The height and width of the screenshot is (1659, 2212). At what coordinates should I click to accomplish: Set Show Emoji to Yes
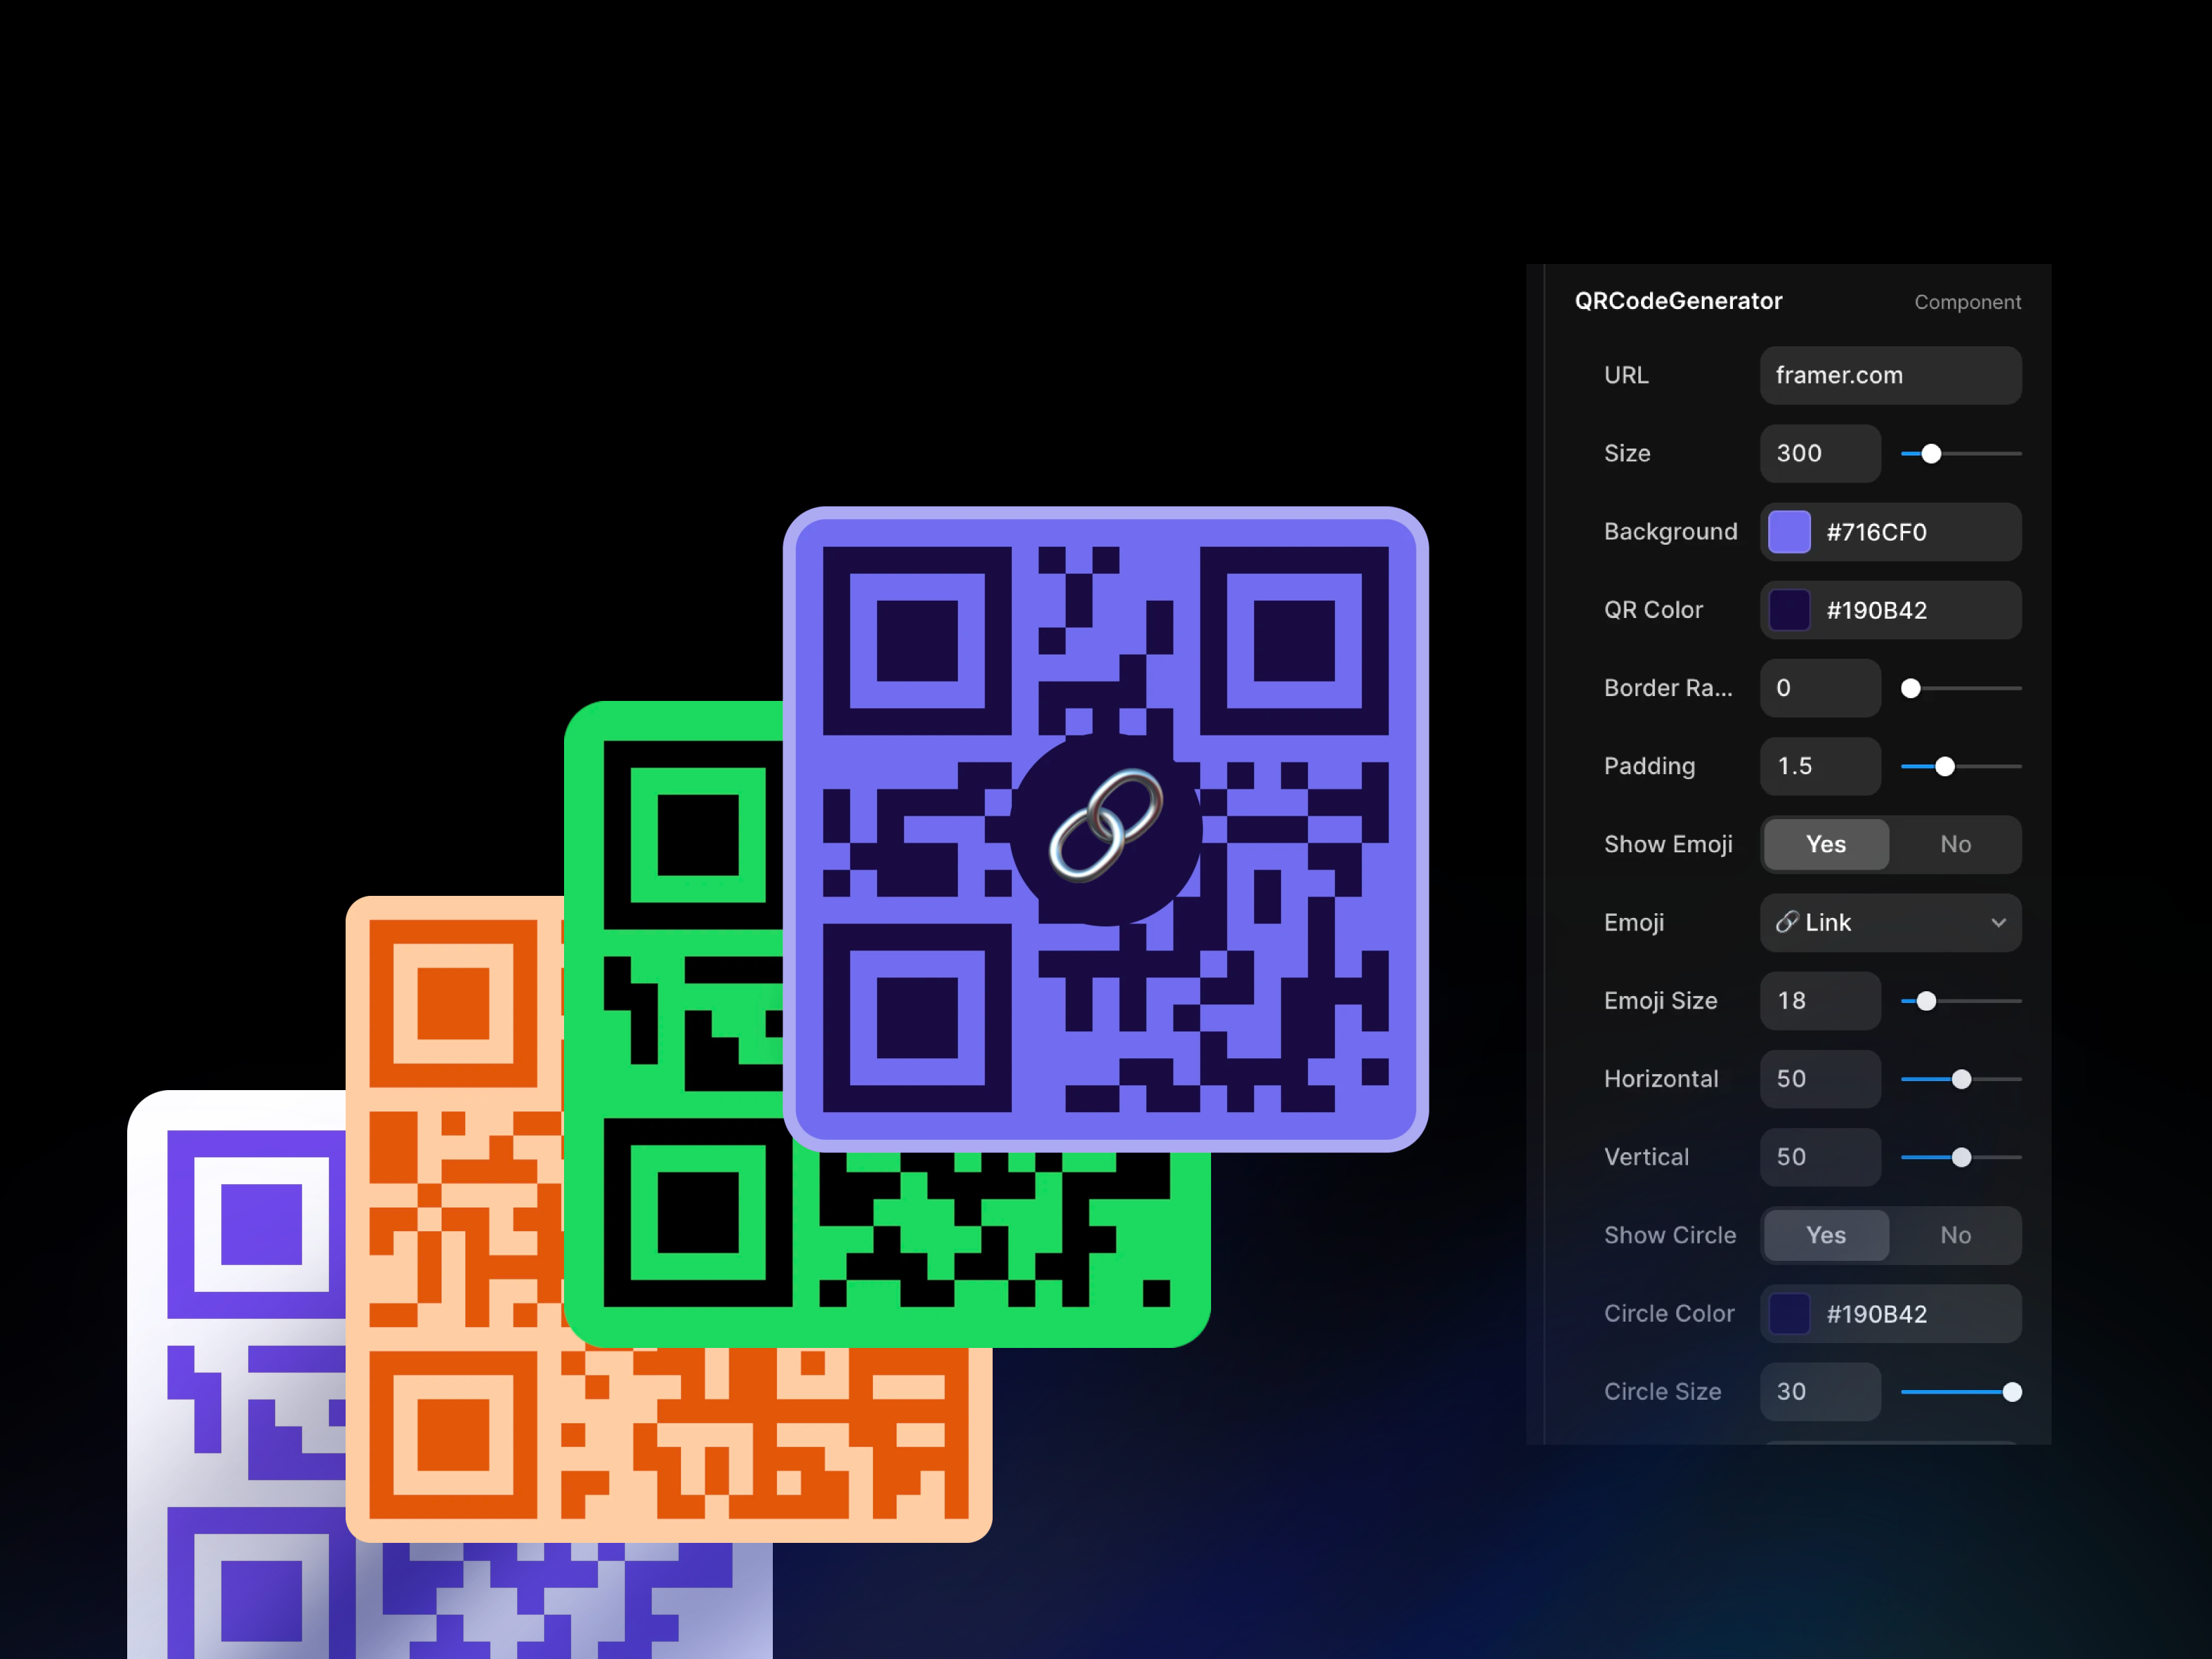(1825, 844)
